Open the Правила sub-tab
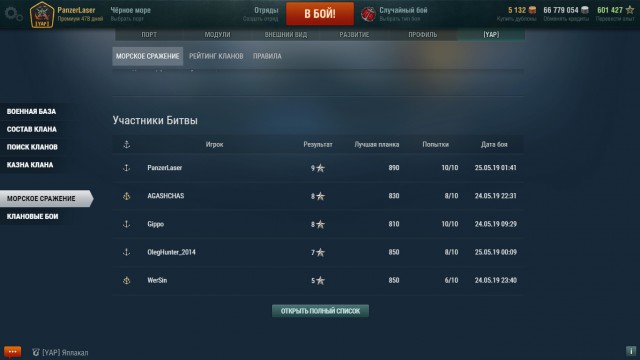The image size is (640, 360). 267,56
